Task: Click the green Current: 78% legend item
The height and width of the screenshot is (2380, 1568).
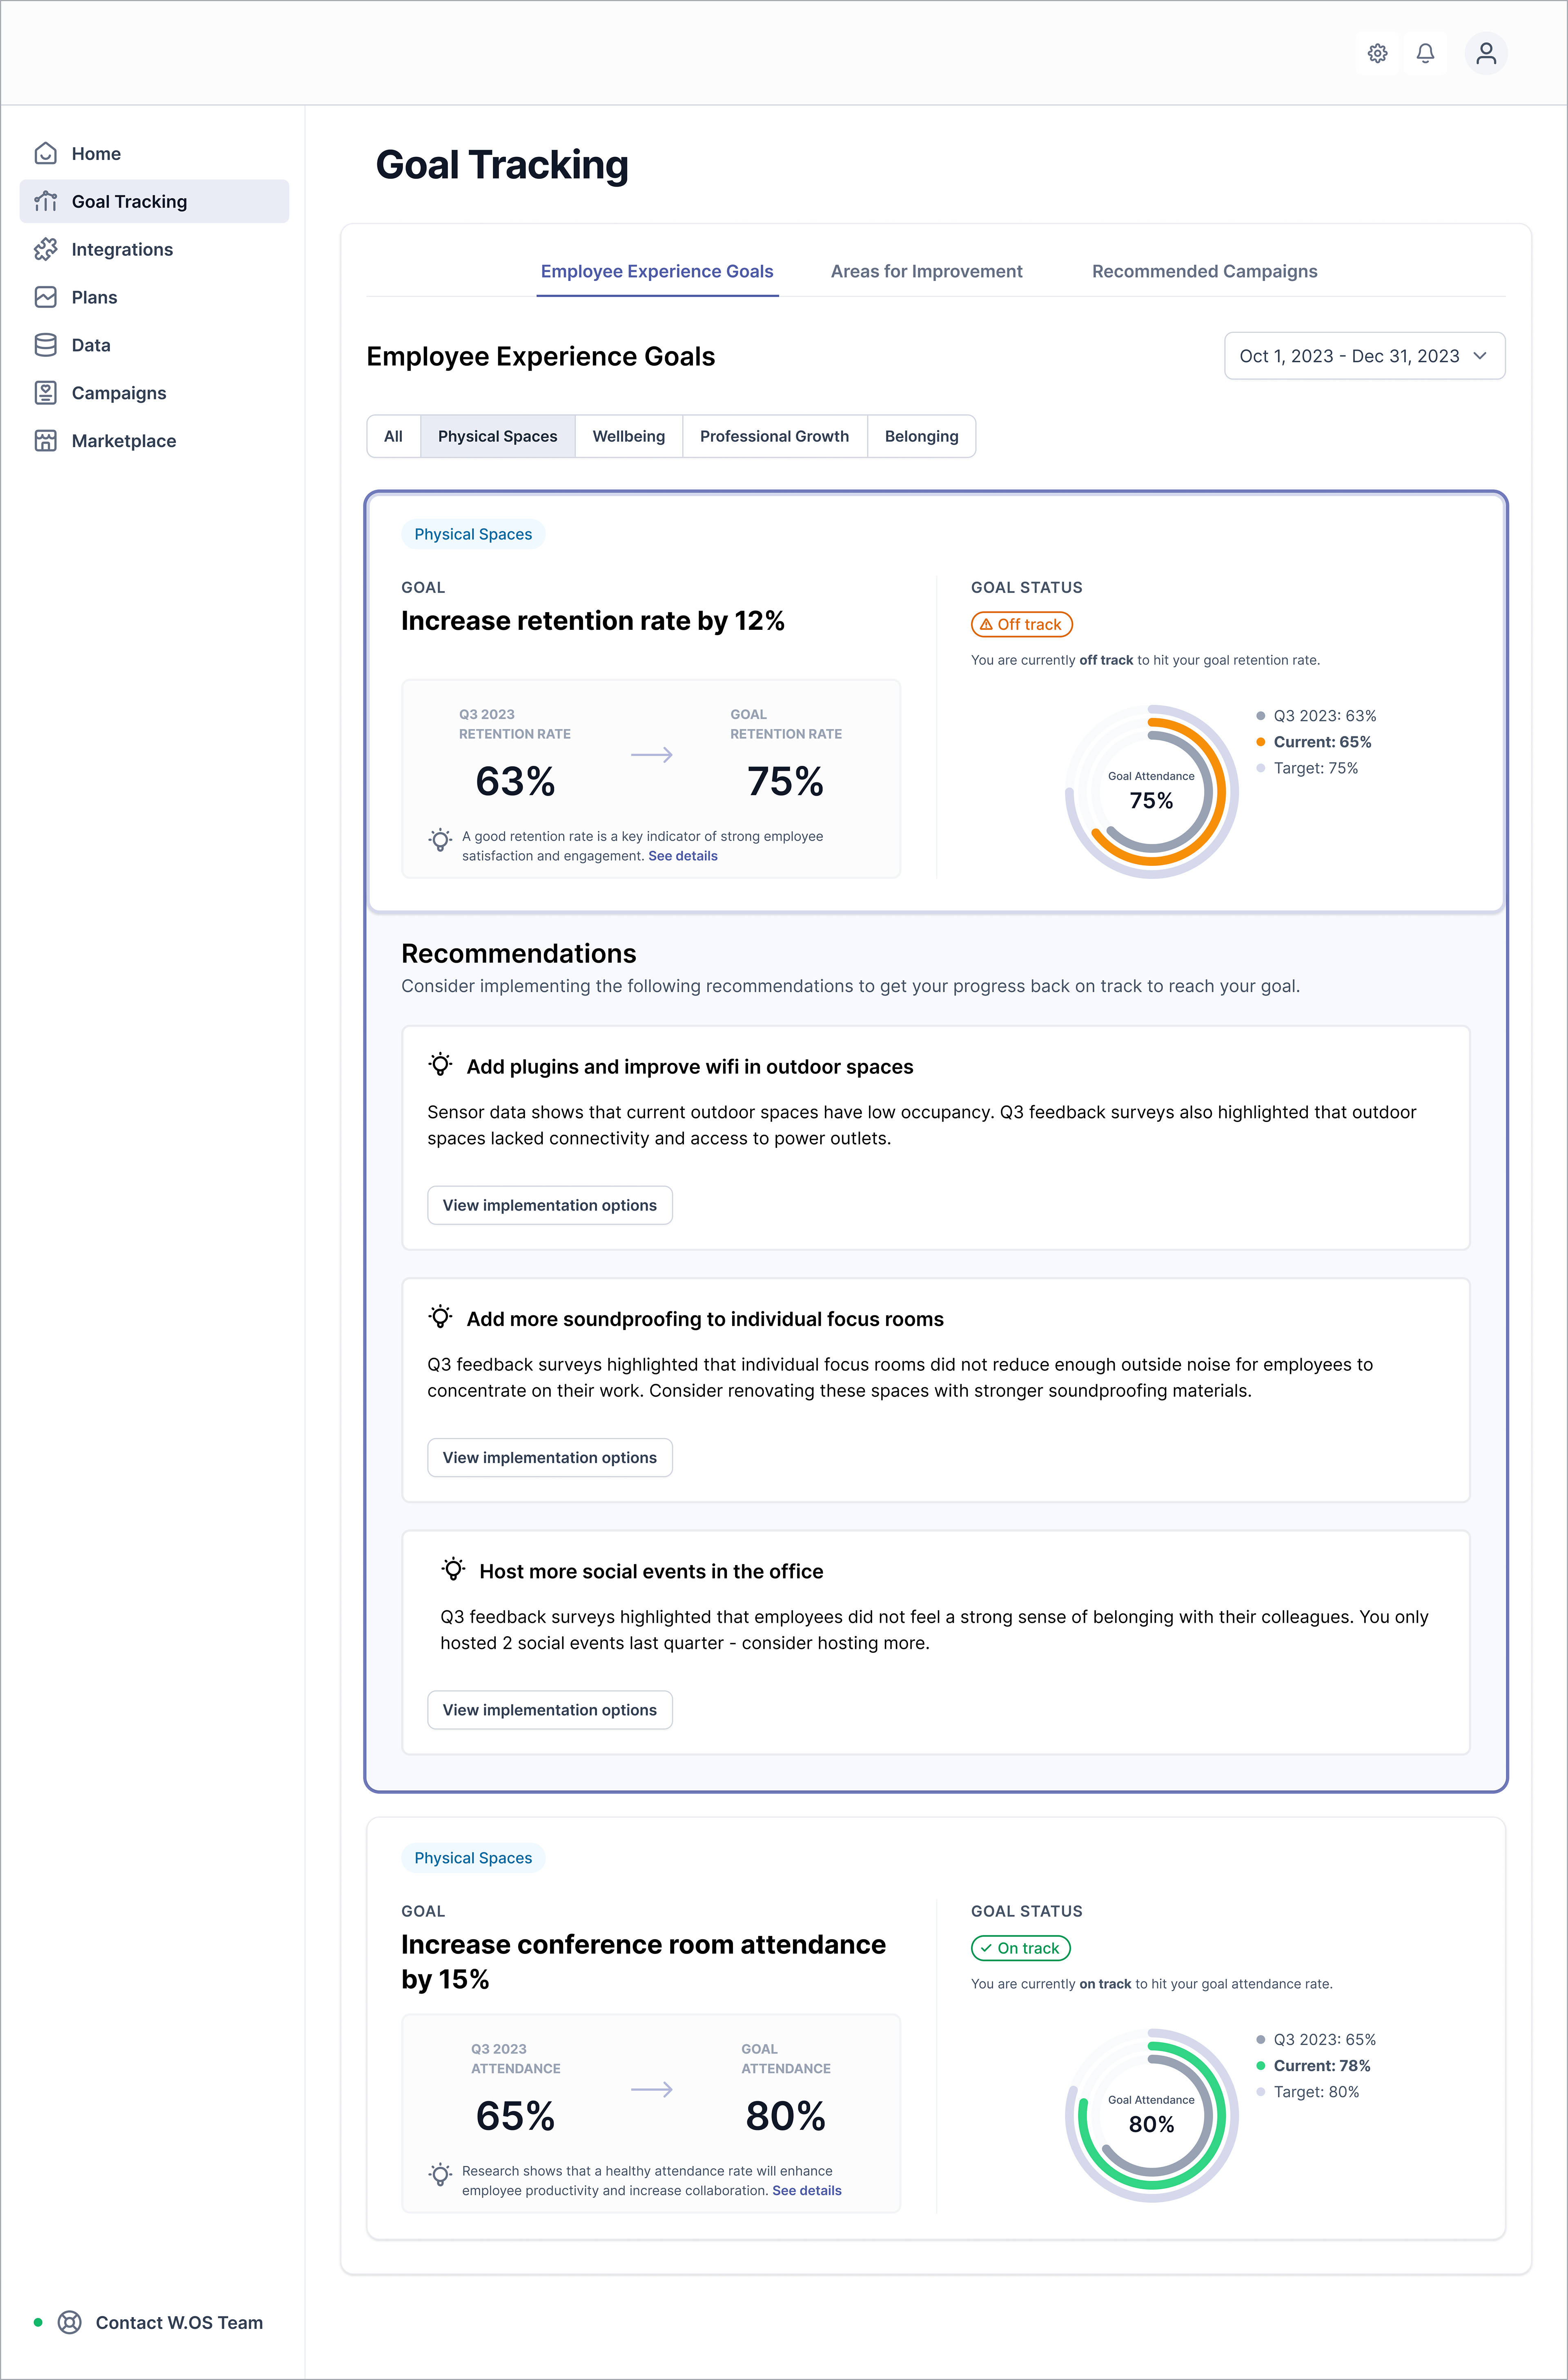Action: [x=1313, y=2066]
